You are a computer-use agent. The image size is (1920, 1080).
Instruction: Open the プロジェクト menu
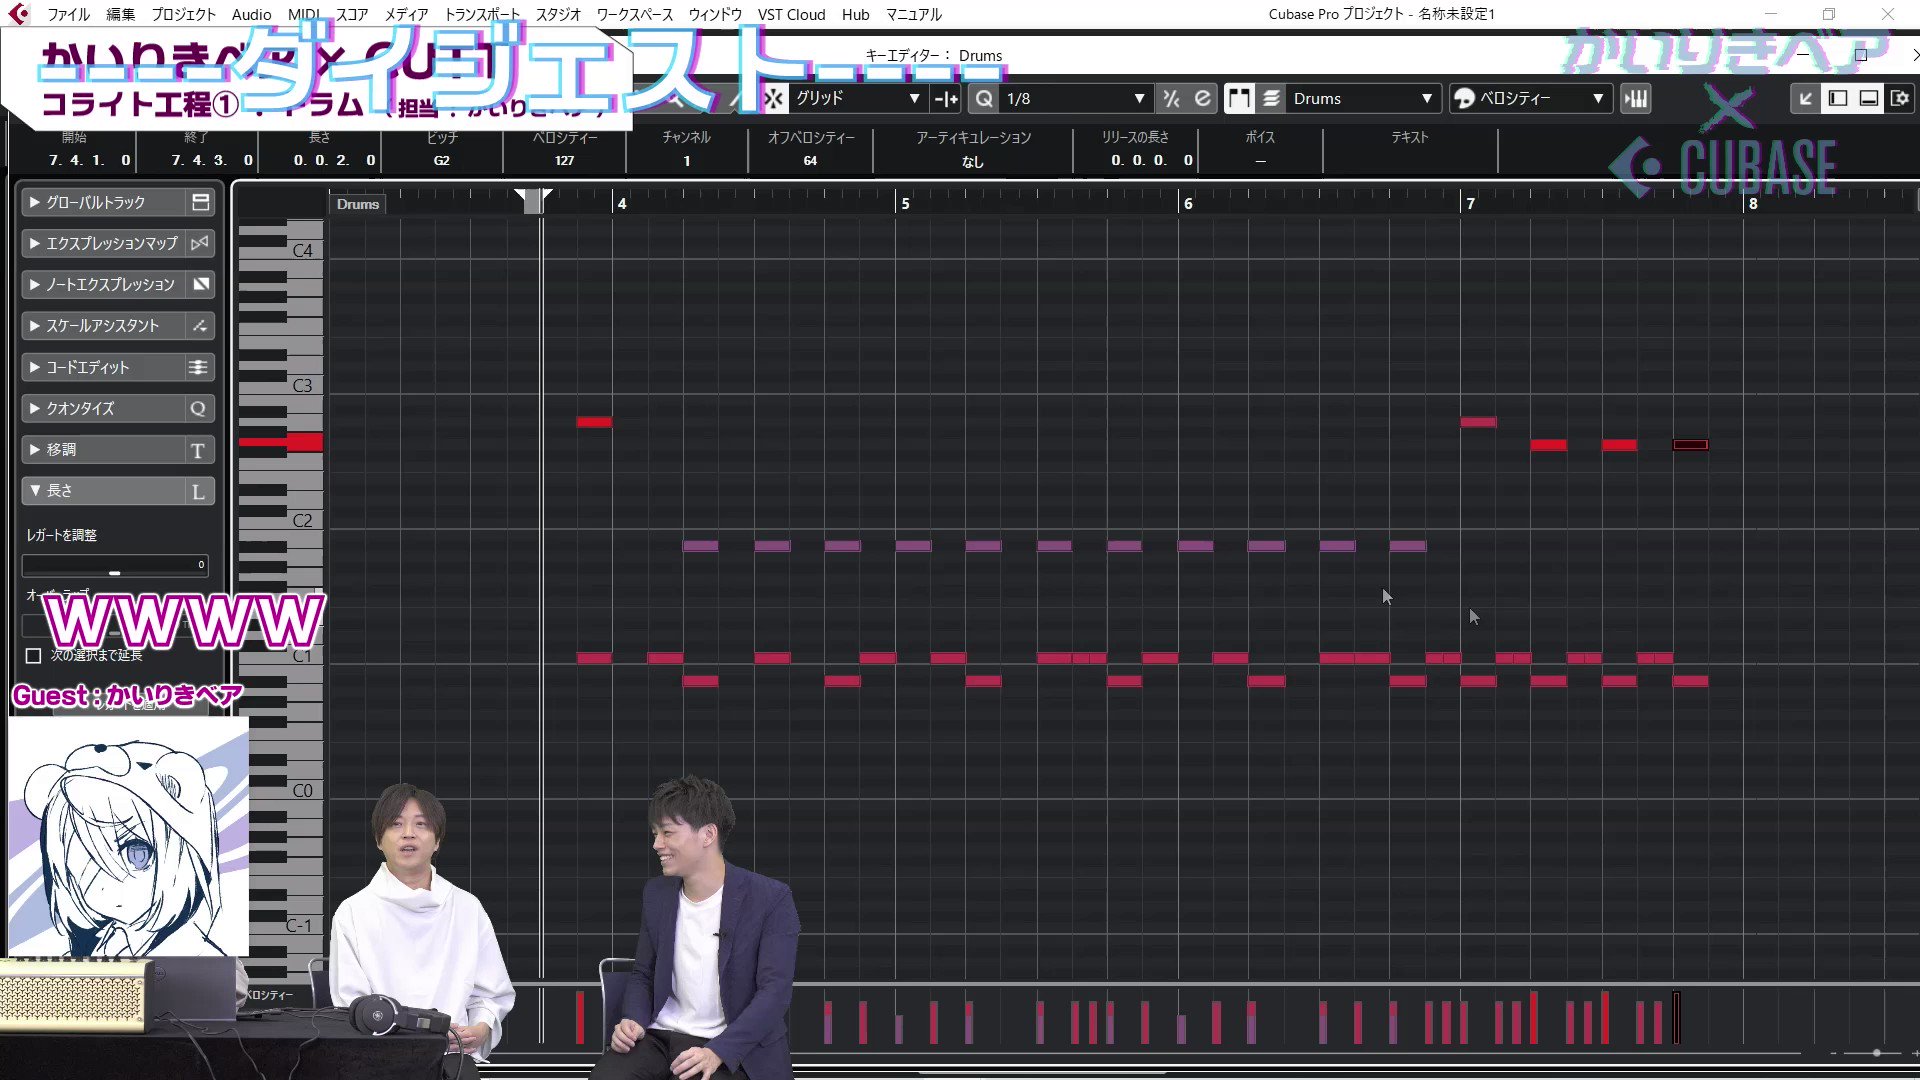[183, 14]
